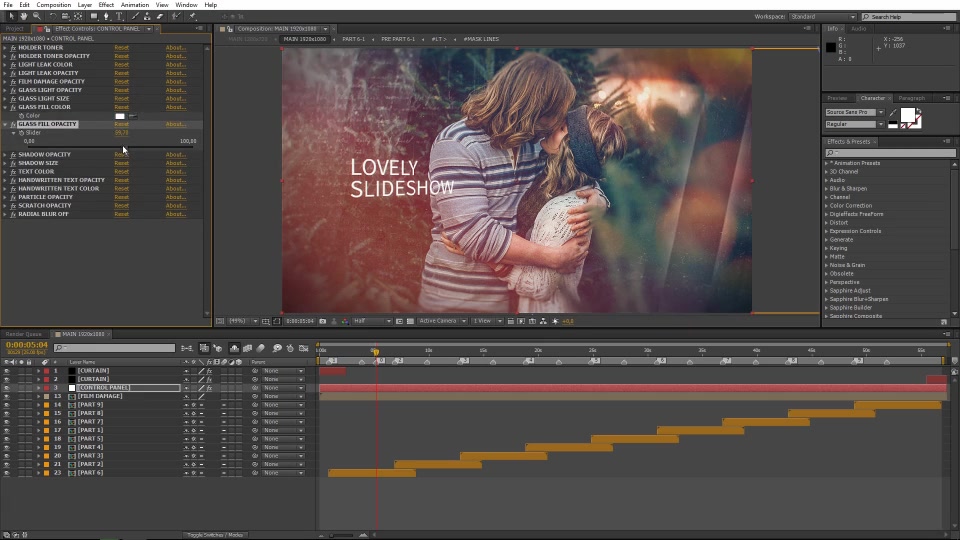Select the Eraser tool

(160, 17)
